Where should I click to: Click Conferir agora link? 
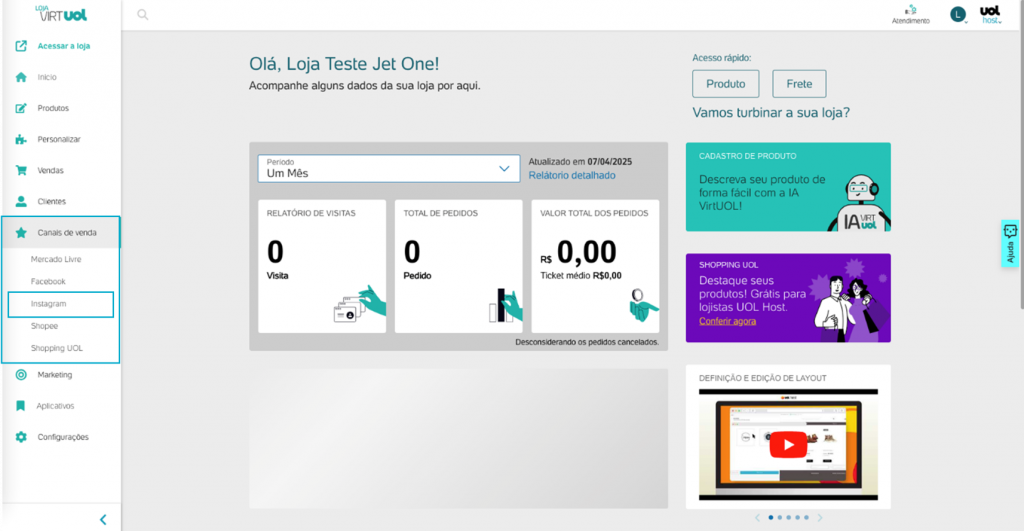click(x=728, y=321)
